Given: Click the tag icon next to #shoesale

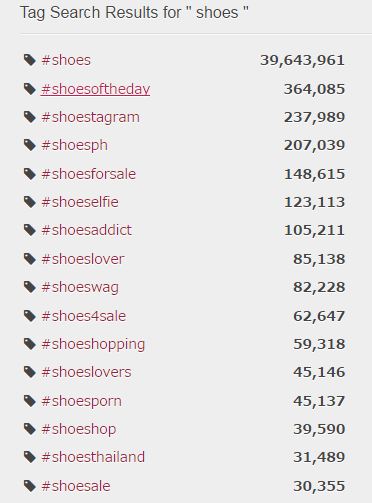Looking at the screenshot, I should coord(30,486).
